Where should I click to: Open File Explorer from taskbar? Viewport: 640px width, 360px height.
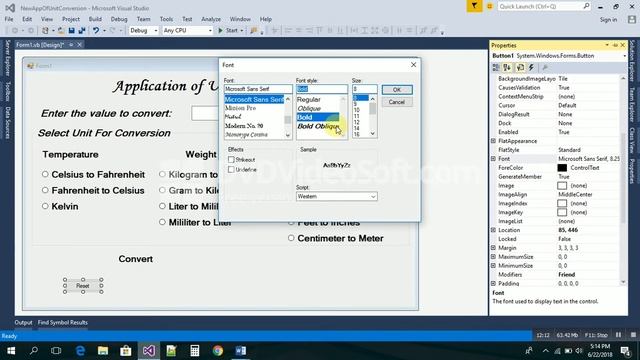[x=103, y=351]
